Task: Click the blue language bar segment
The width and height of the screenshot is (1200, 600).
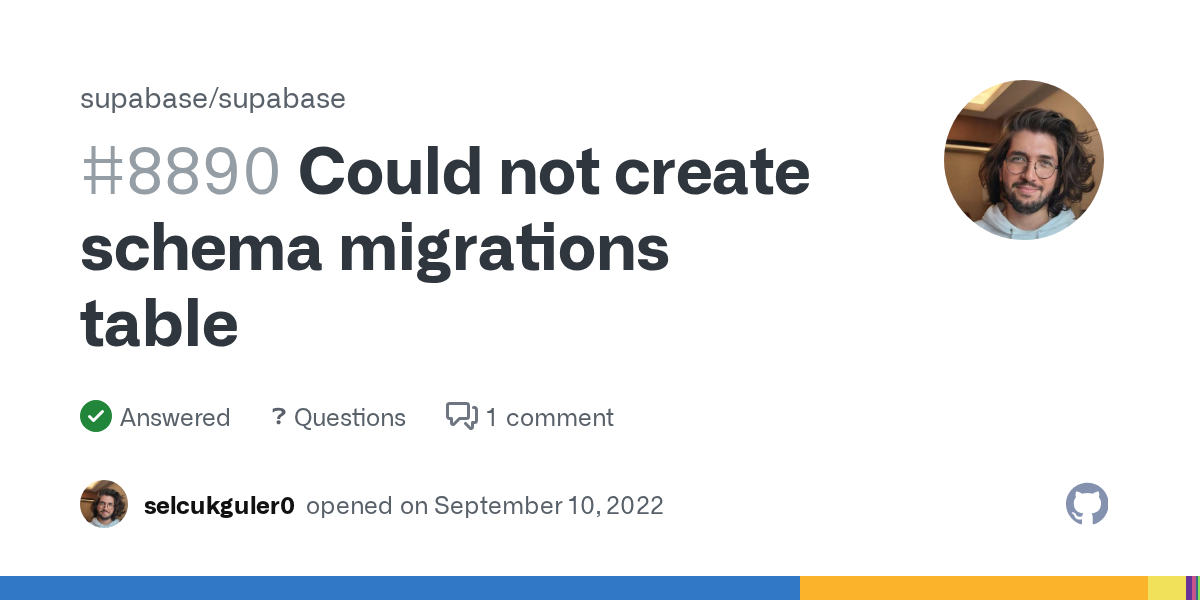Action: point(400,588)
